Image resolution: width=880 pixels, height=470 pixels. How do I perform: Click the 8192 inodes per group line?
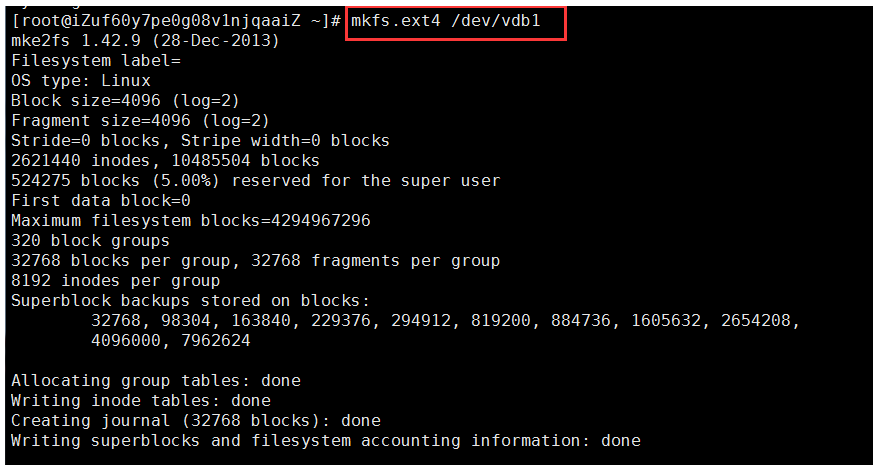point(115,280)
